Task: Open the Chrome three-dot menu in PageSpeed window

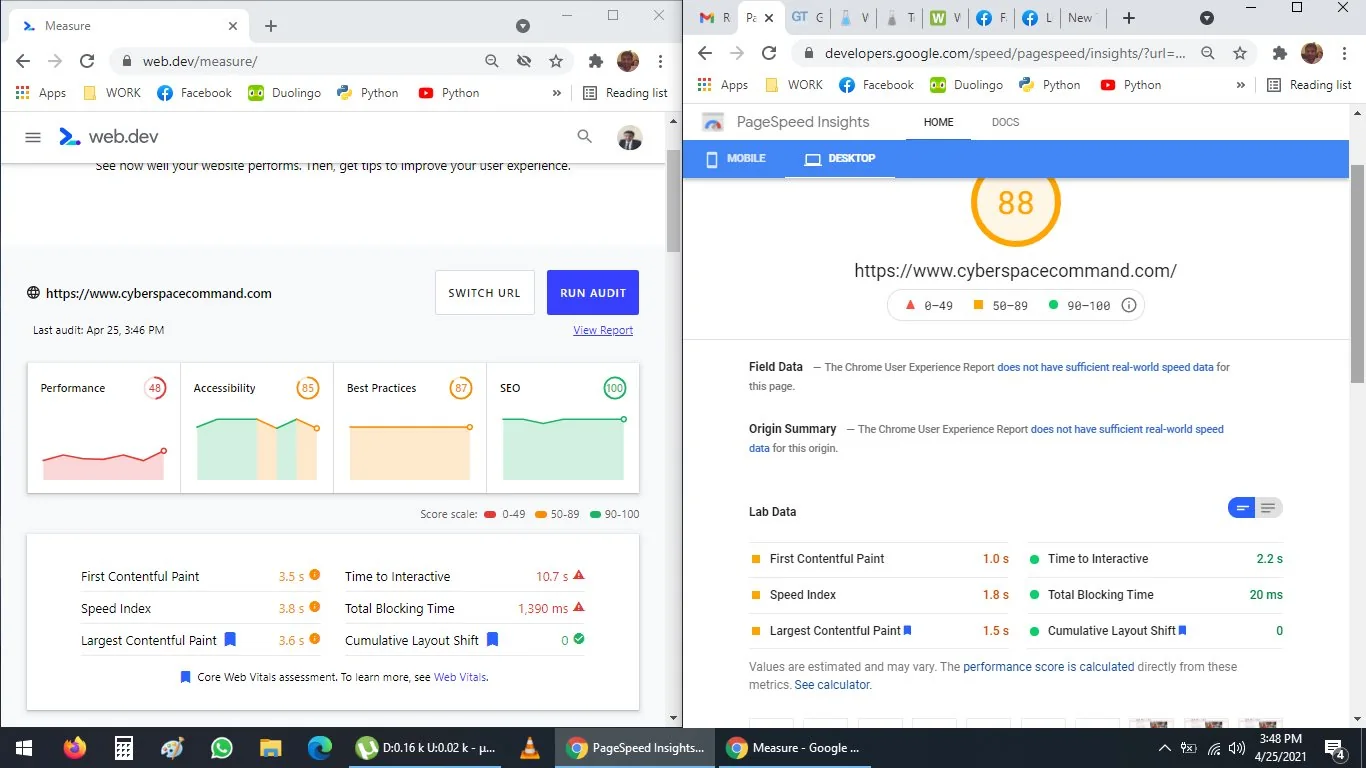Action: point(1342,53)
